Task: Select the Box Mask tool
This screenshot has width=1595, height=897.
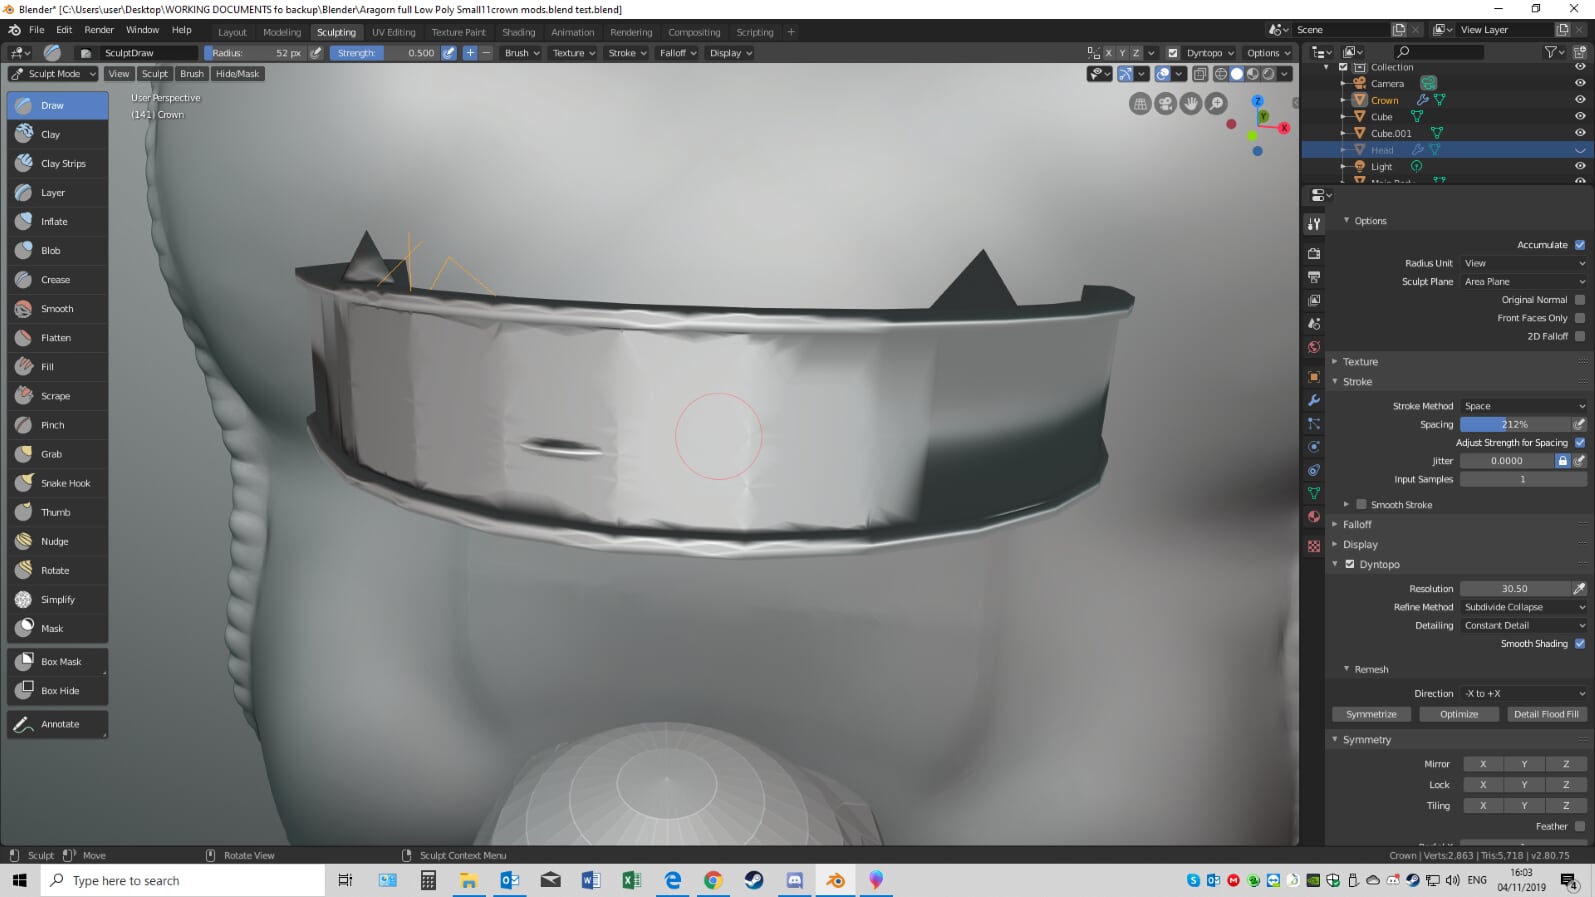Action: coord(58,661)
